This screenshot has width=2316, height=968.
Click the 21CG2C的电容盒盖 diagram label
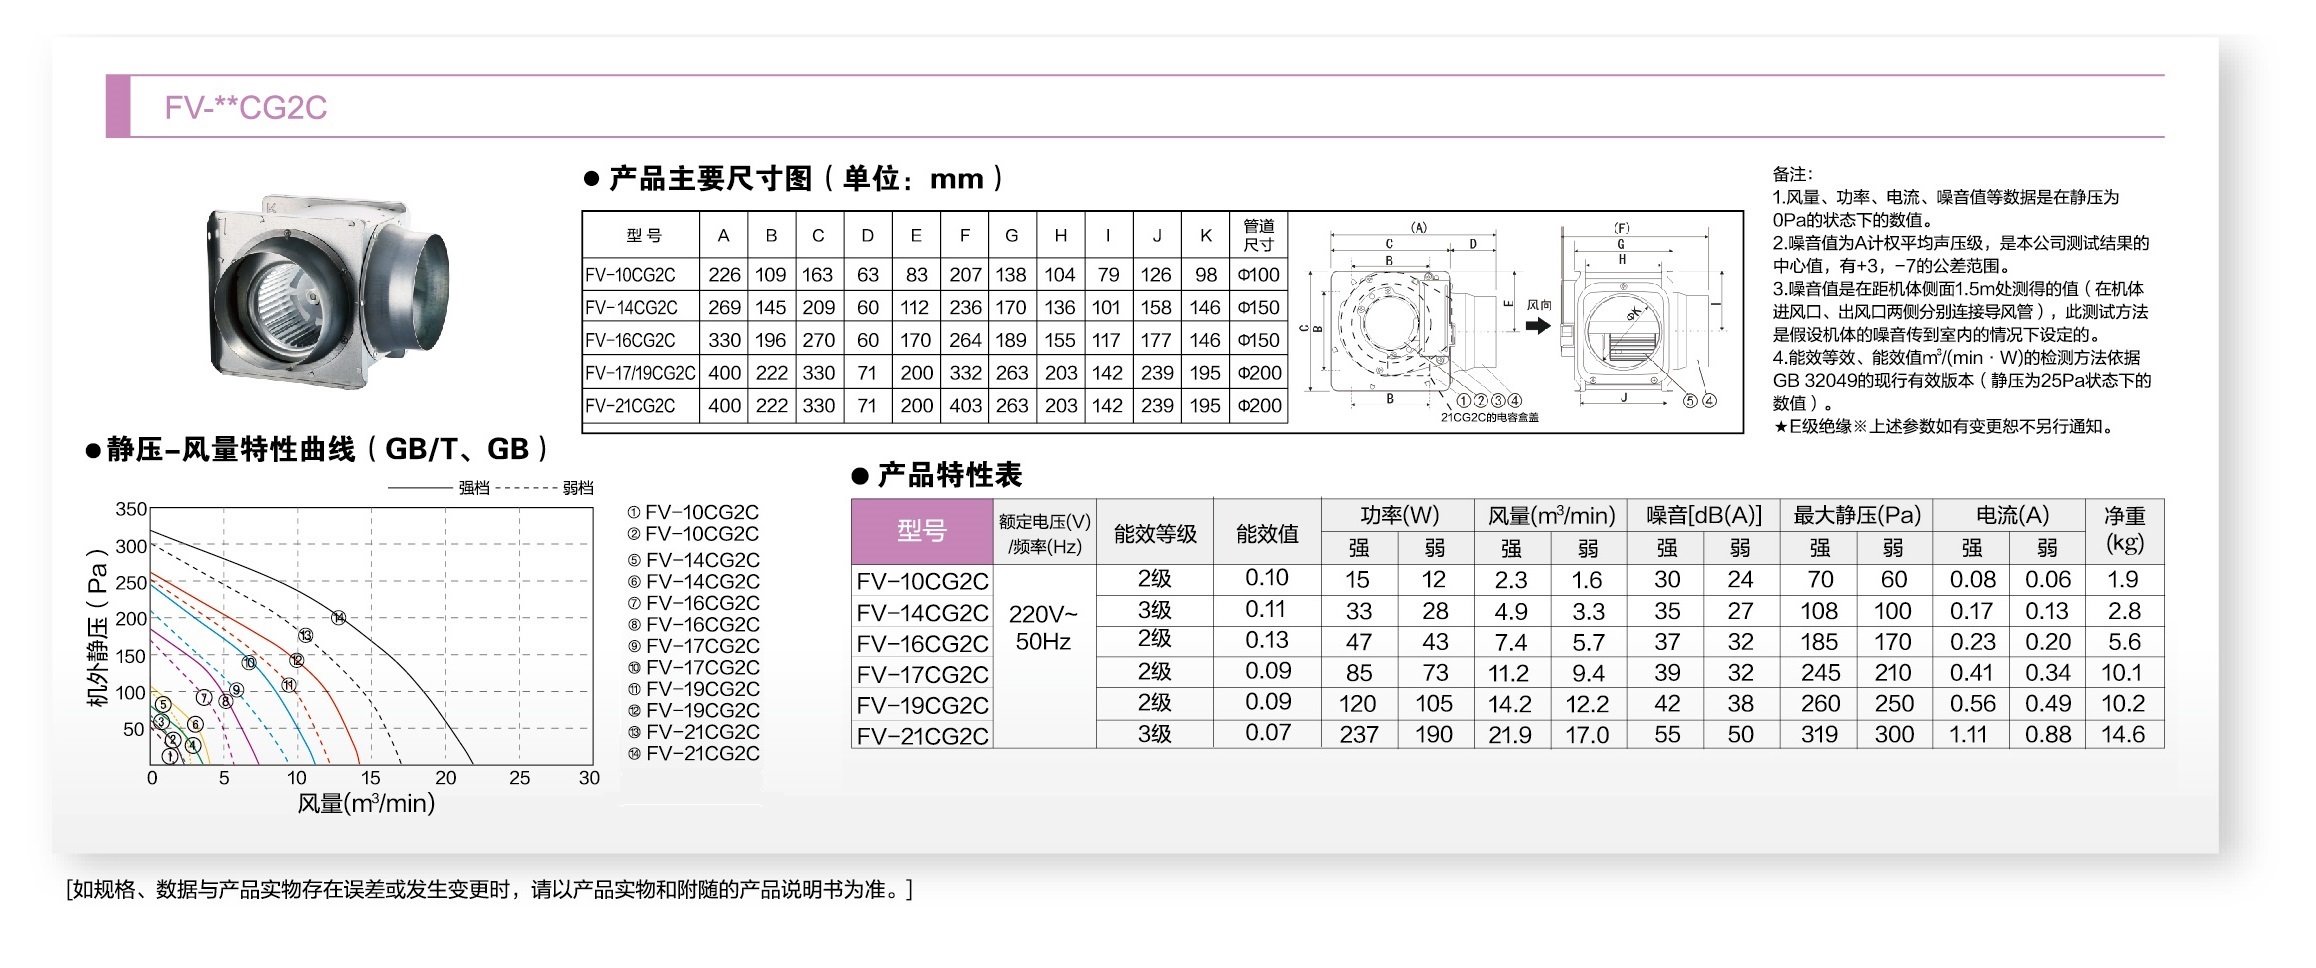point(1488,417)
